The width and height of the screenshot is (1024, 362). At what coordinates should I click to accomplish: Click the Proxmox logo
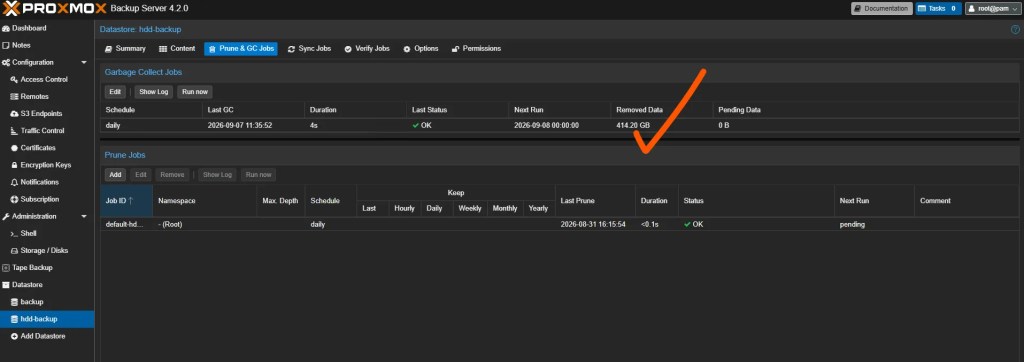[x=54, y=8]
